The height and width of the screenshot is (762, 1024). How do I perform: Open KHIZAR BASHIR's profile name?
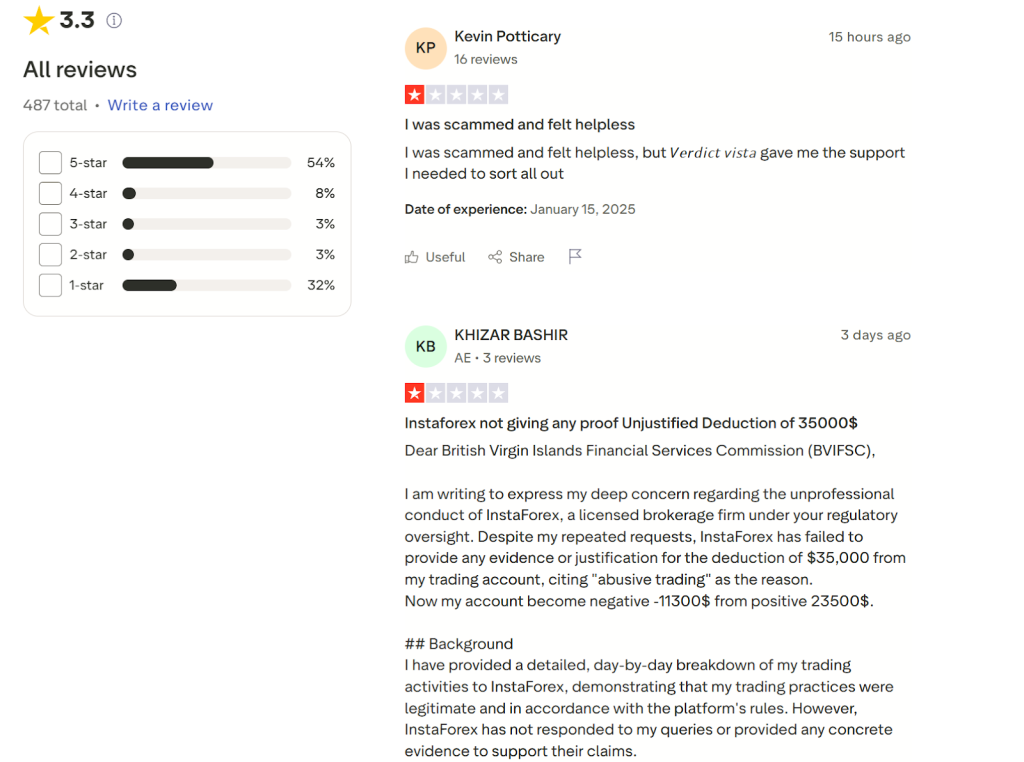coord(511,335)
